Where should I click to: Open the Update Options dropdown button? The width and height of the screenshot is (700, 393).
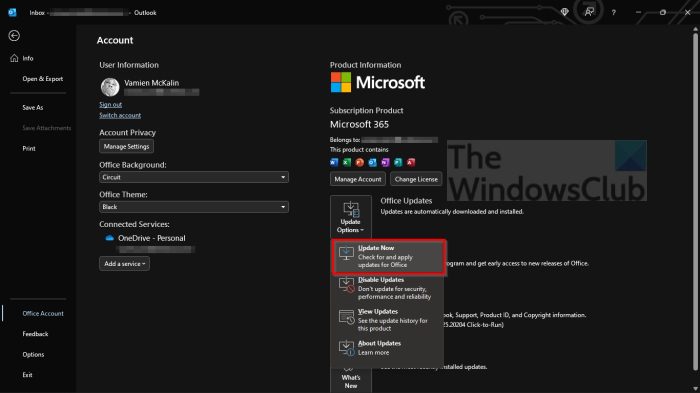click(350, 217)
